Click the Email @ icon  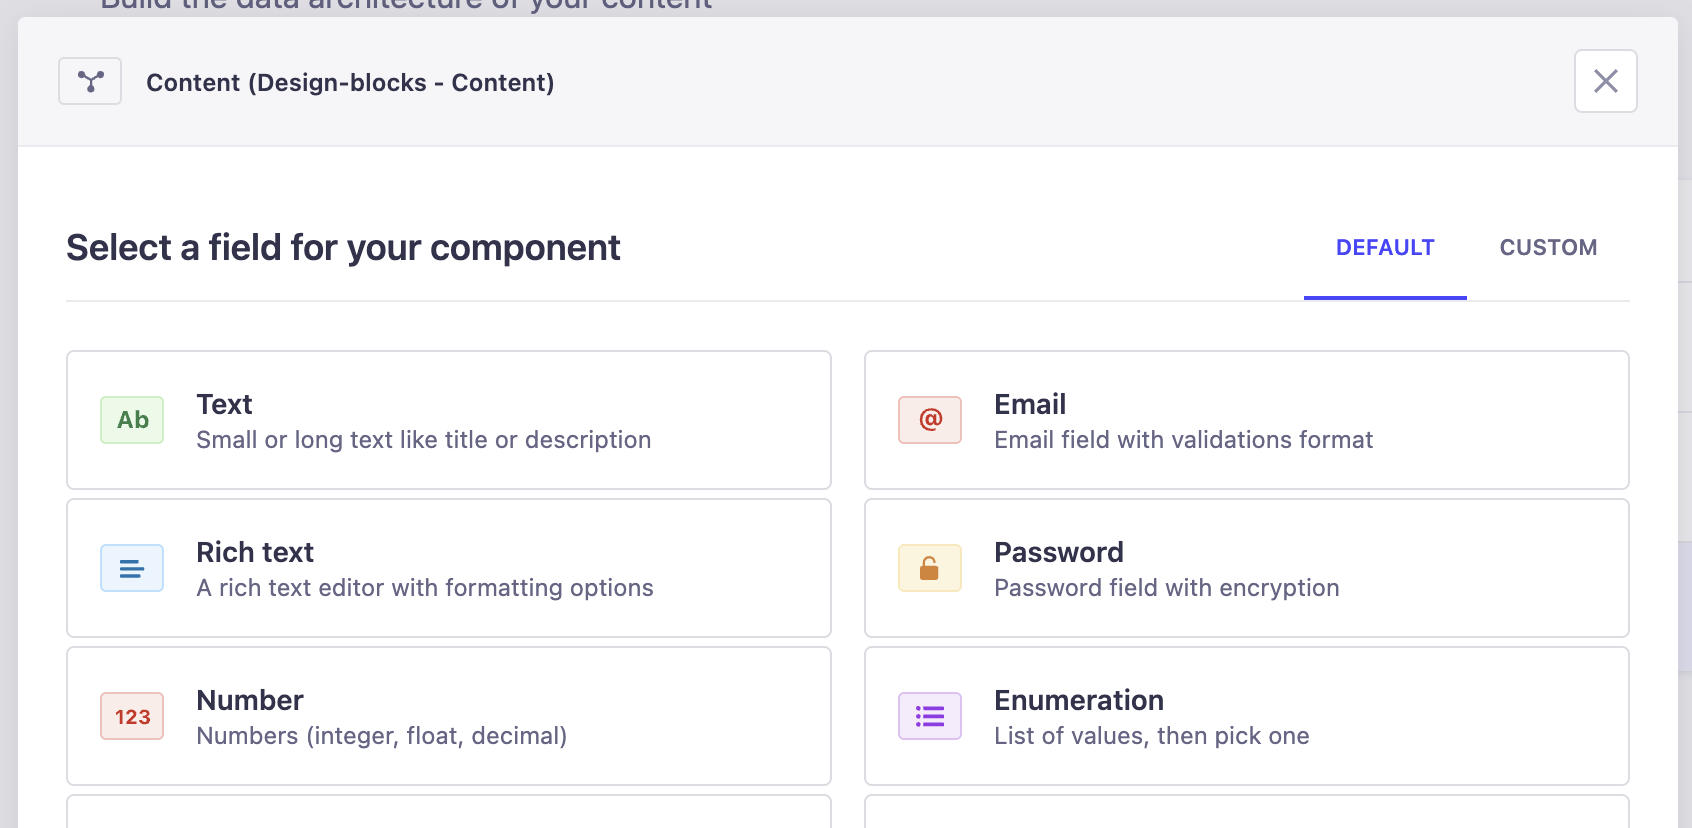point(930,420)
